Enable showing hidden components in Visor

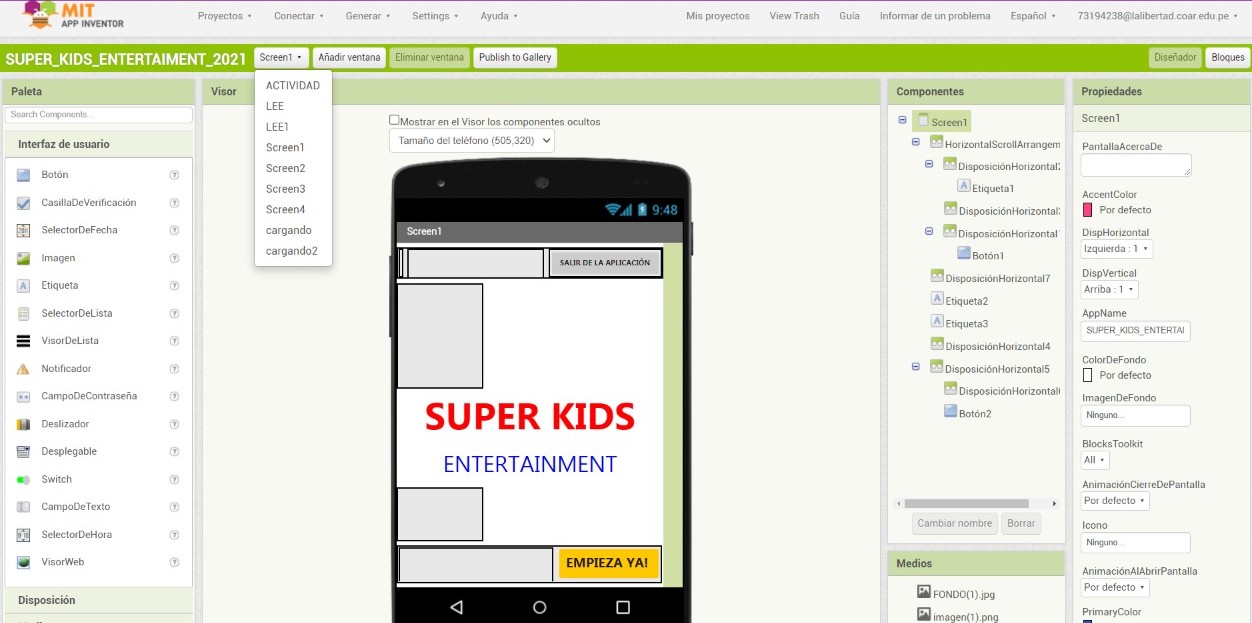(394, 120)
